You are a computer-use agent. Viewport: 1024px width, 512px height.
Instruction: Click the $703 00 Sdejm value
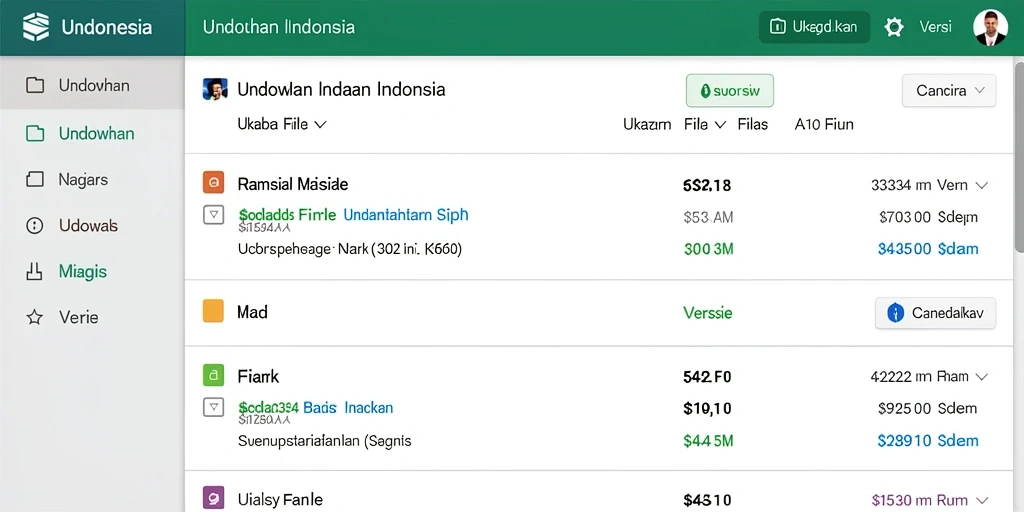[928, 217]
